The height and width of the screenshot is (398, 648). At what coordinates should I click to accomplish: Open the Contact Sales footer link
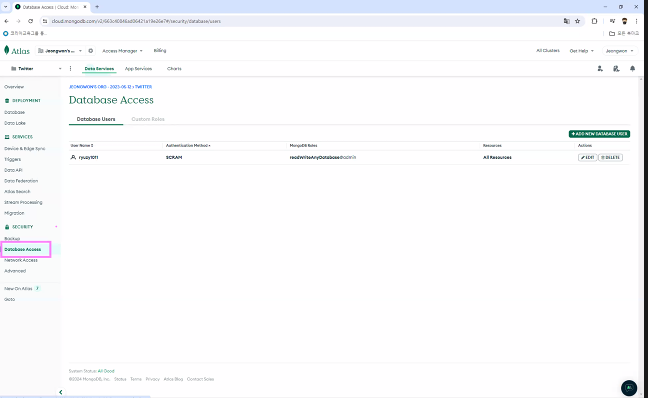200,379
